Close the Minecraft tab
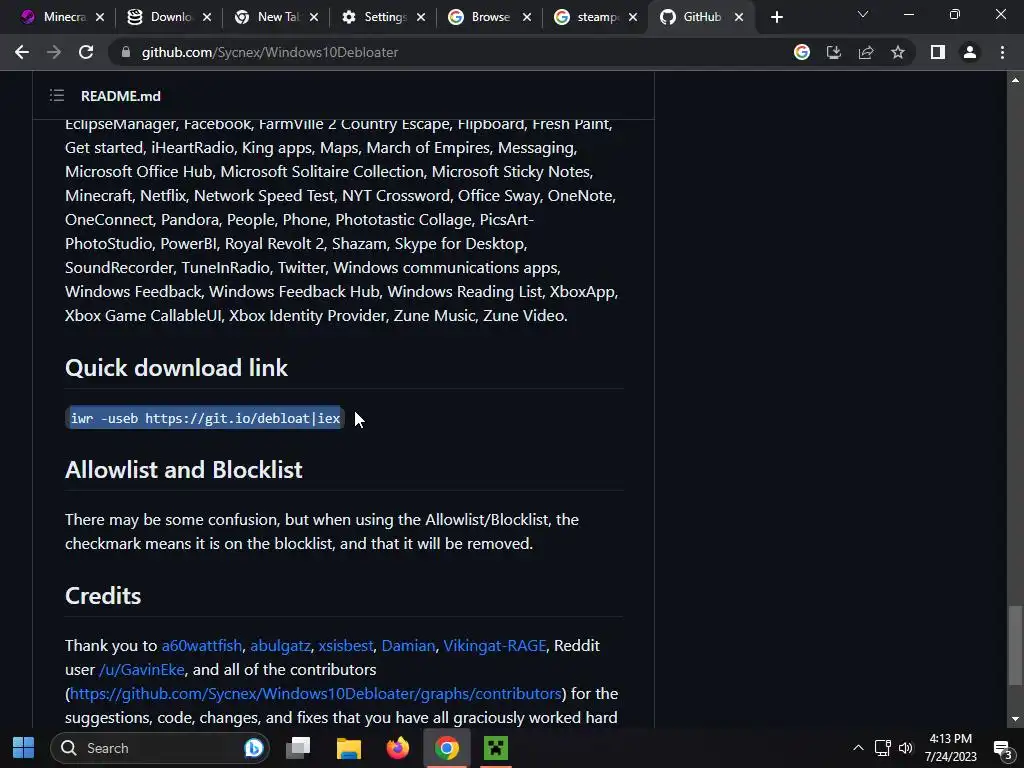The height and width of the screenshot is (768, 1024). [100, 17]
